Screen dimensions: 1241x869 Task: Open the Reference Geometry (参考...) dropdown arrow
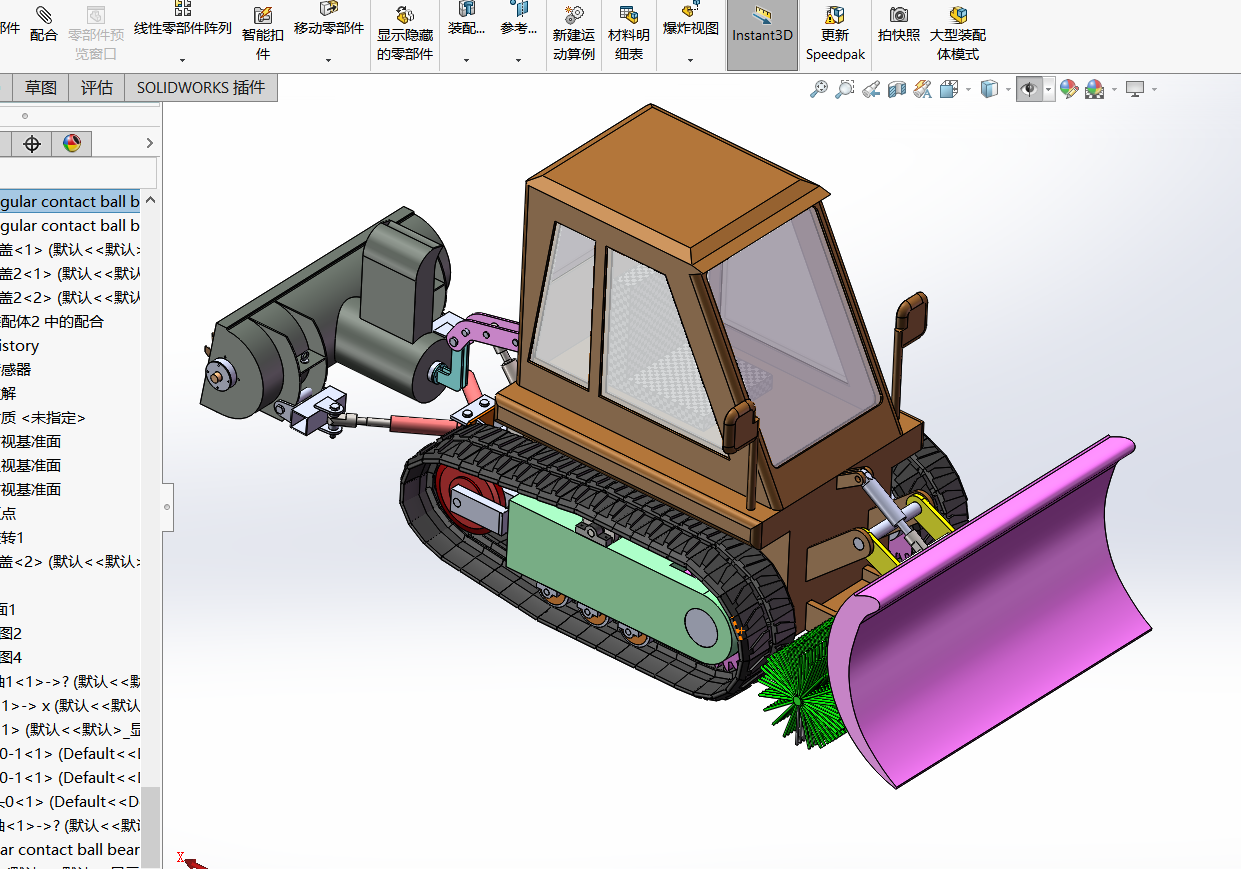[518, 60]
